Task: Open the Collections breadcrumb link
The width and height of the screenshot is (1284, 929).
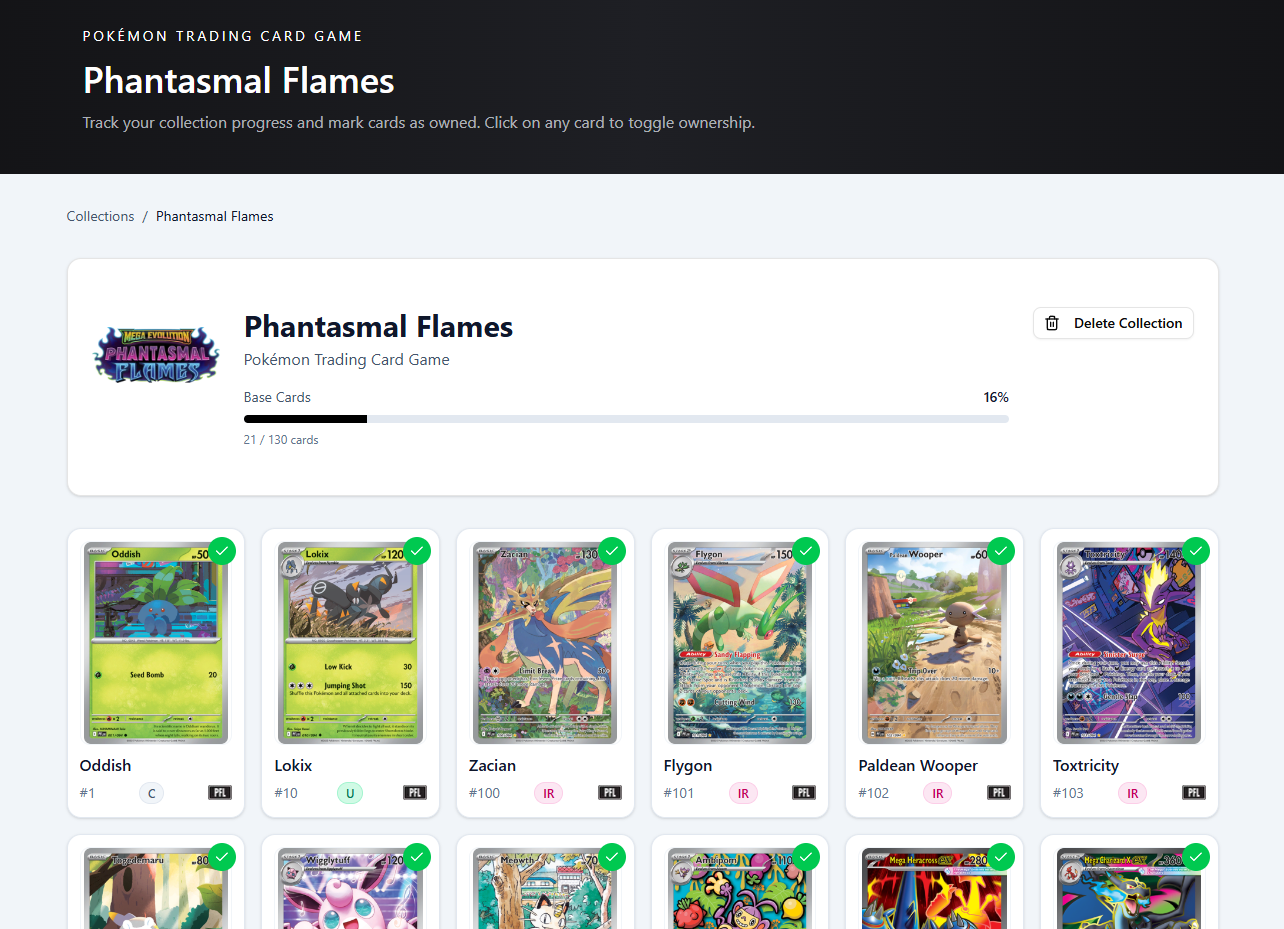Action: [x=100, y=216]
